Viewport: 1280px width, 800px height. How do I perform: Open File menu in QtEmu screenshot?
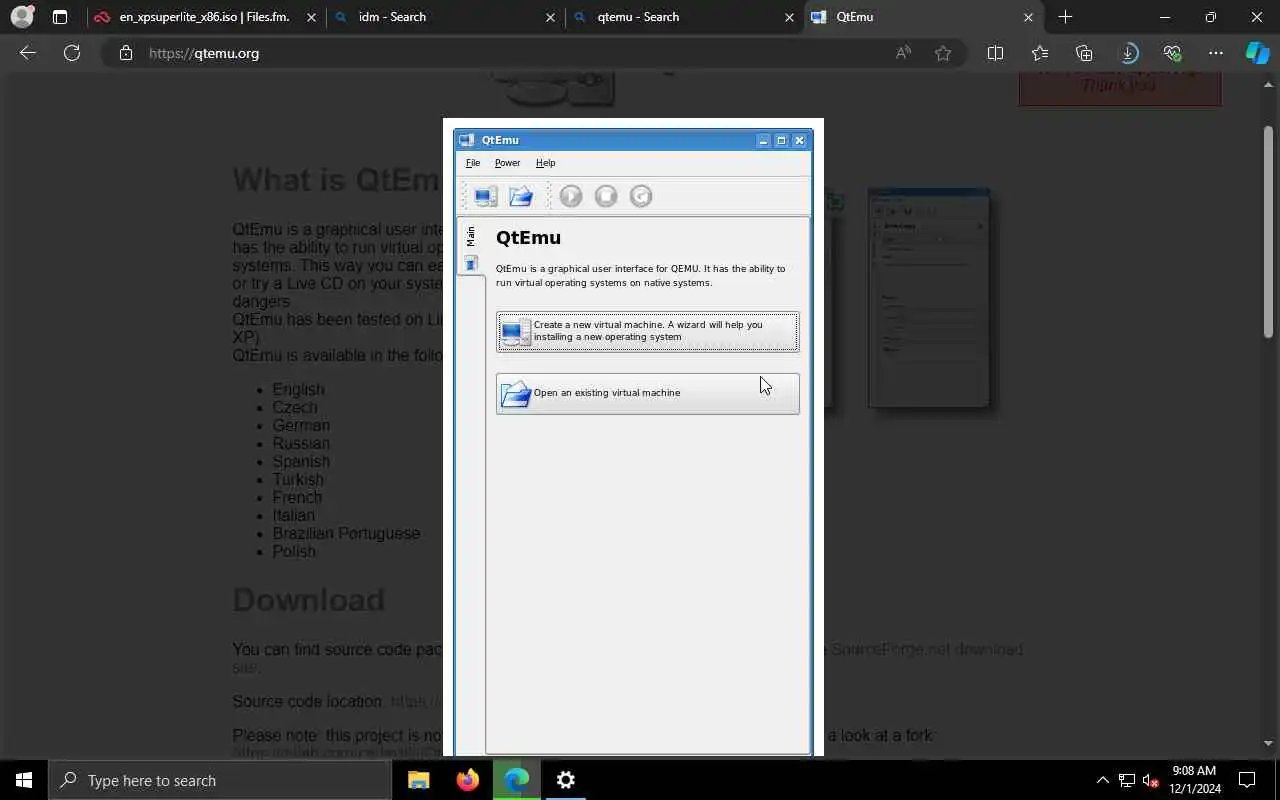(x=473, y=163)
